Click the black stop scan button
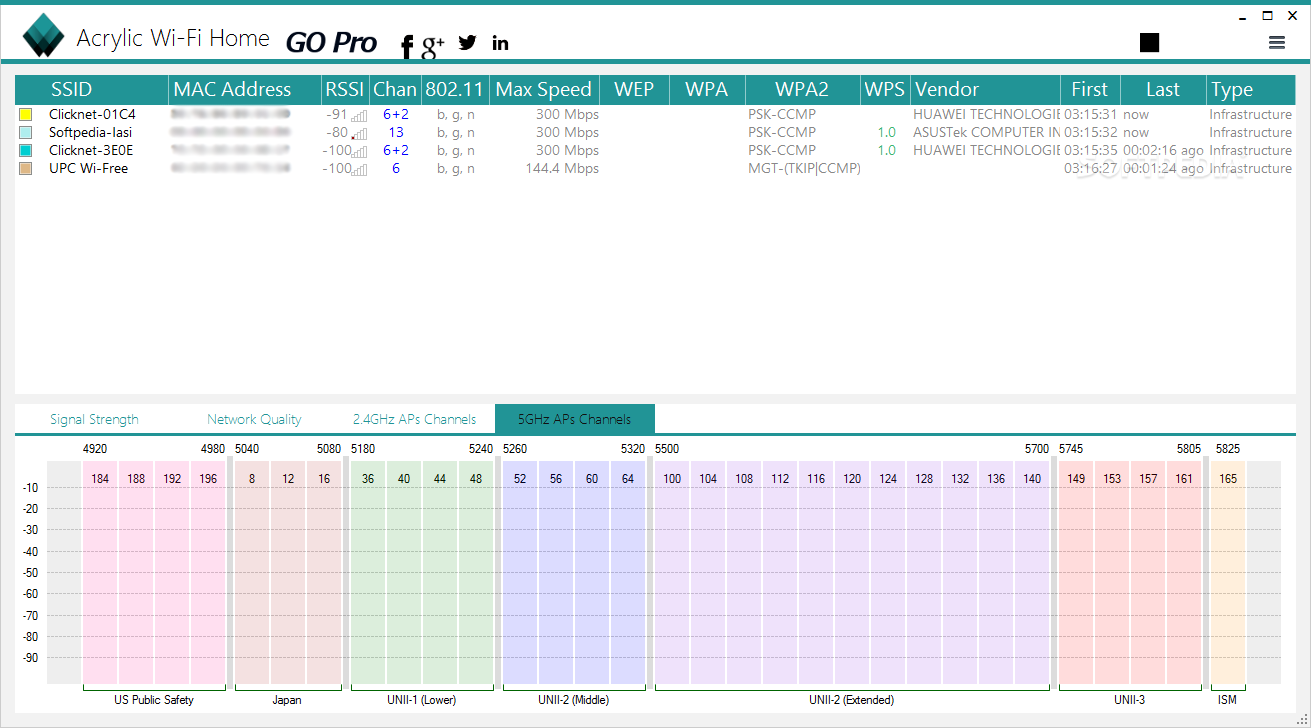Viewport: 1311px width, 728px height. coord(1149,42)
